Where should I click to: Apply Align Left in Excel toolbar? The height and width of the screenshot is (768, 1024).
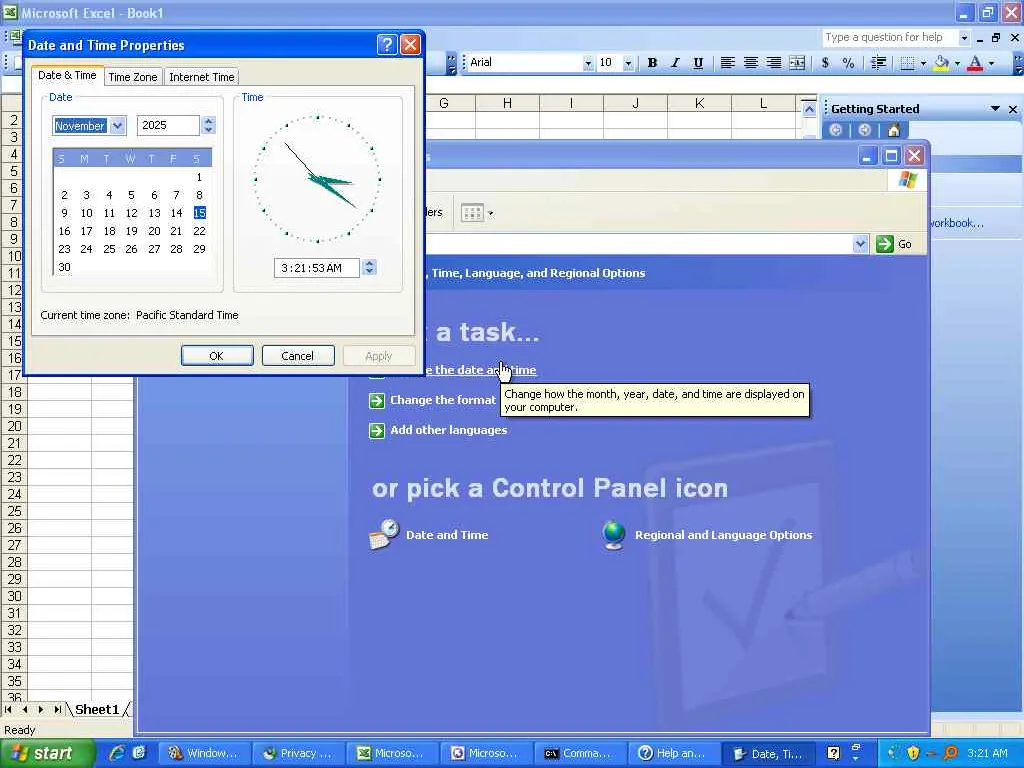[x=727, y=63]
